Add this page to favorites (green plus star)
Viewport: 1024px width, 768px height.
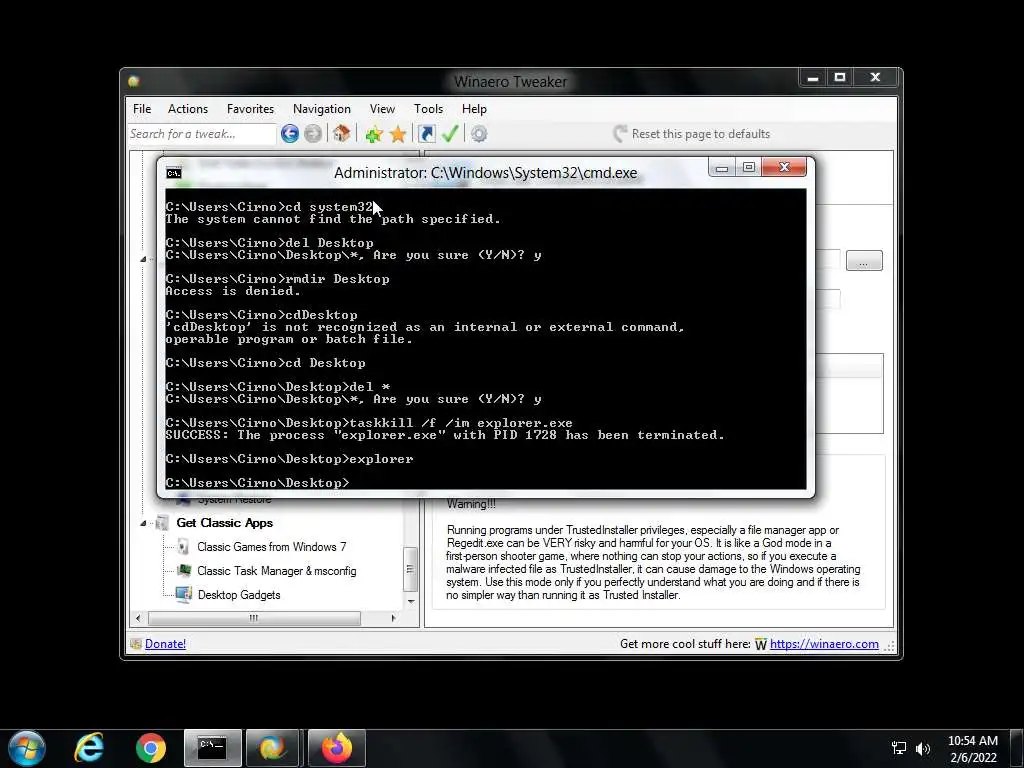(x=374, y=134)
